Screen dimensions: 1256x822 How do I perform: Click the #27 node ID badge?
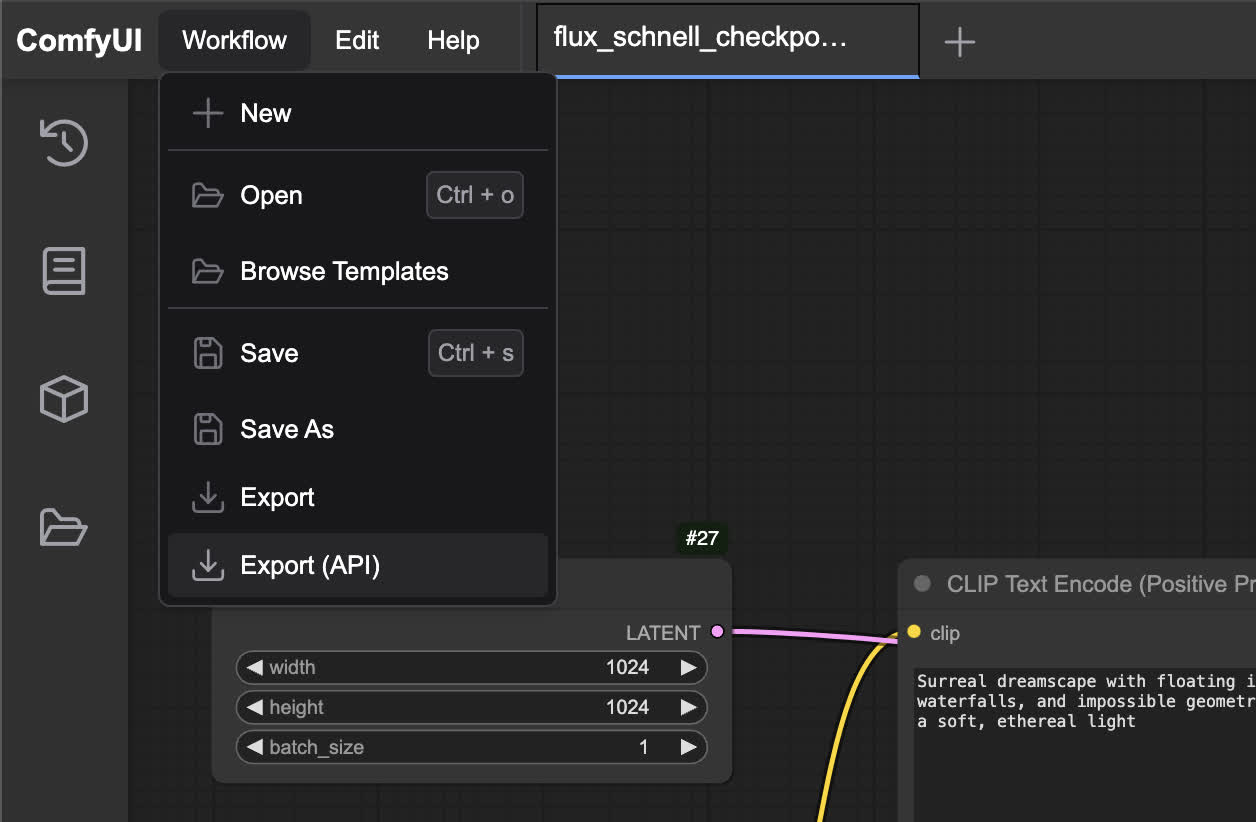pos(702,538)
